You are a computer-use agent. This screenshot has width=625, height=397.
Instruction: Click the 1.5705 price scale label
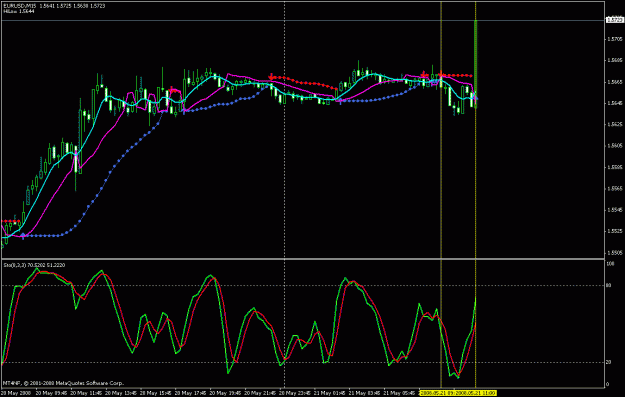pos(614,39)
